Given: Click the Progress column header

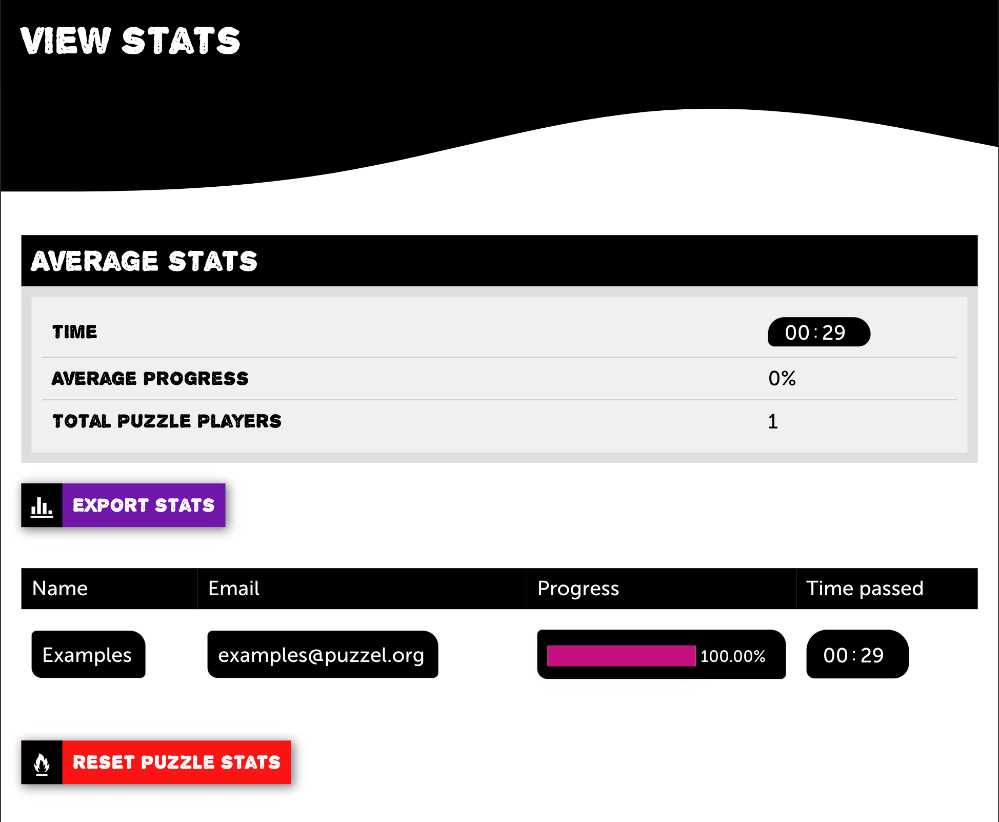Looking at the screenshot, I should pos(578,589).
